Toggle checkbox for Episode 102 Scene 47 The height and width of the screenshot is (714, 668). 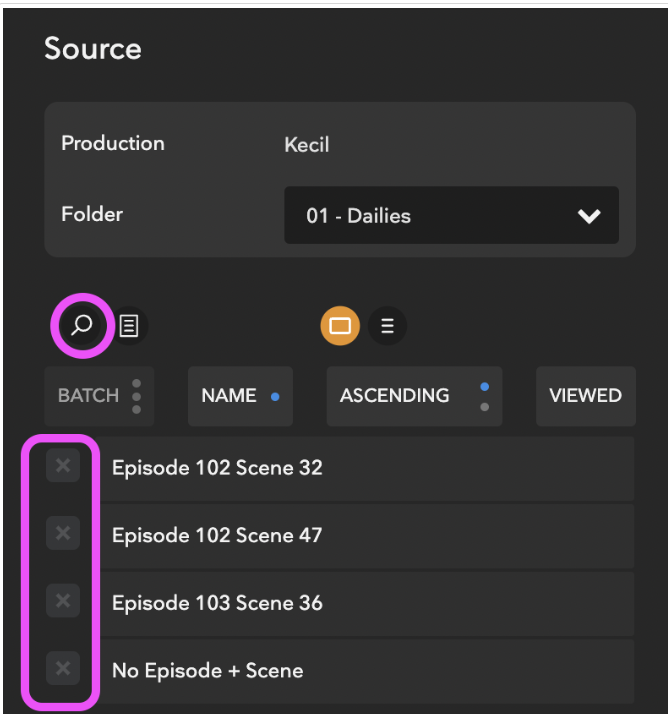pyautogui.click(x=63, y=533)
